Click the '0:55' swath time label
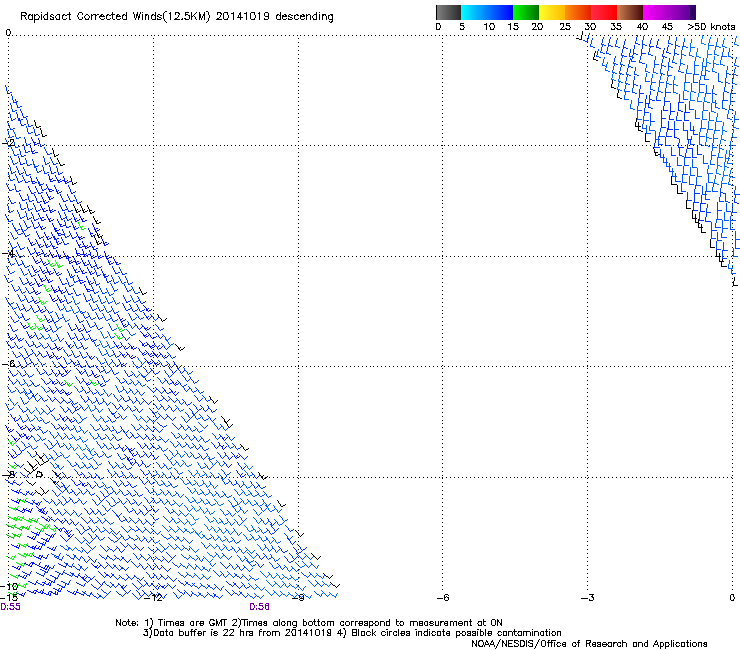This screenshot has height=650, width=740. 10,607
